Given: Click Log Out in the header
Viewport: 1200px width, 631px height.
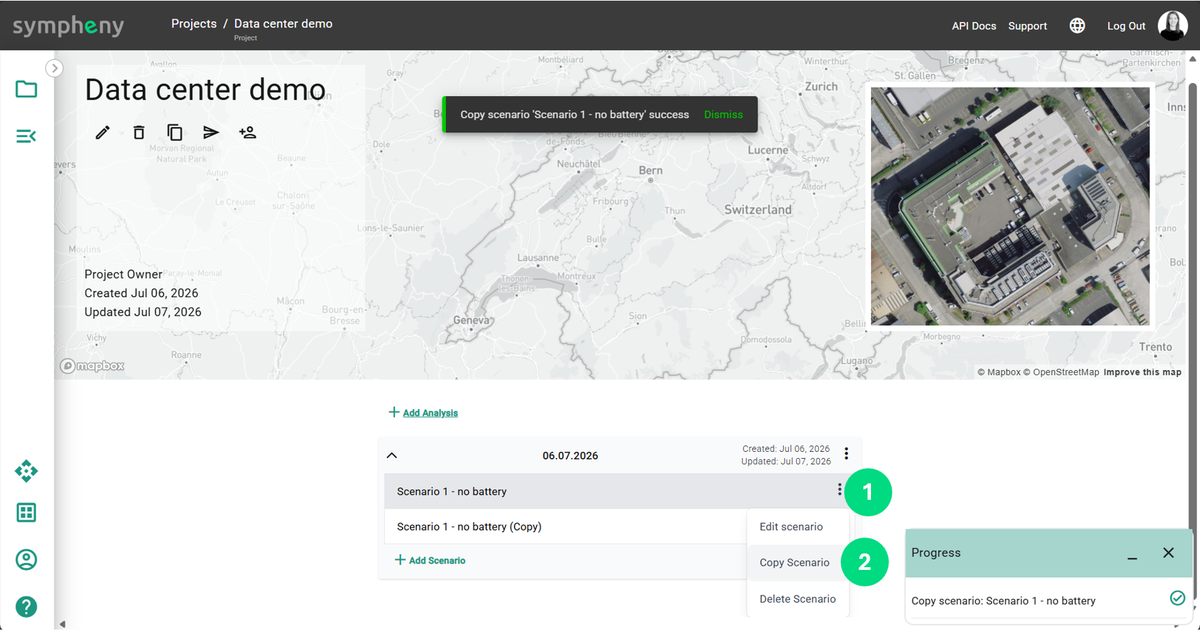Looking at the screenshot, I should (1126, 26).
